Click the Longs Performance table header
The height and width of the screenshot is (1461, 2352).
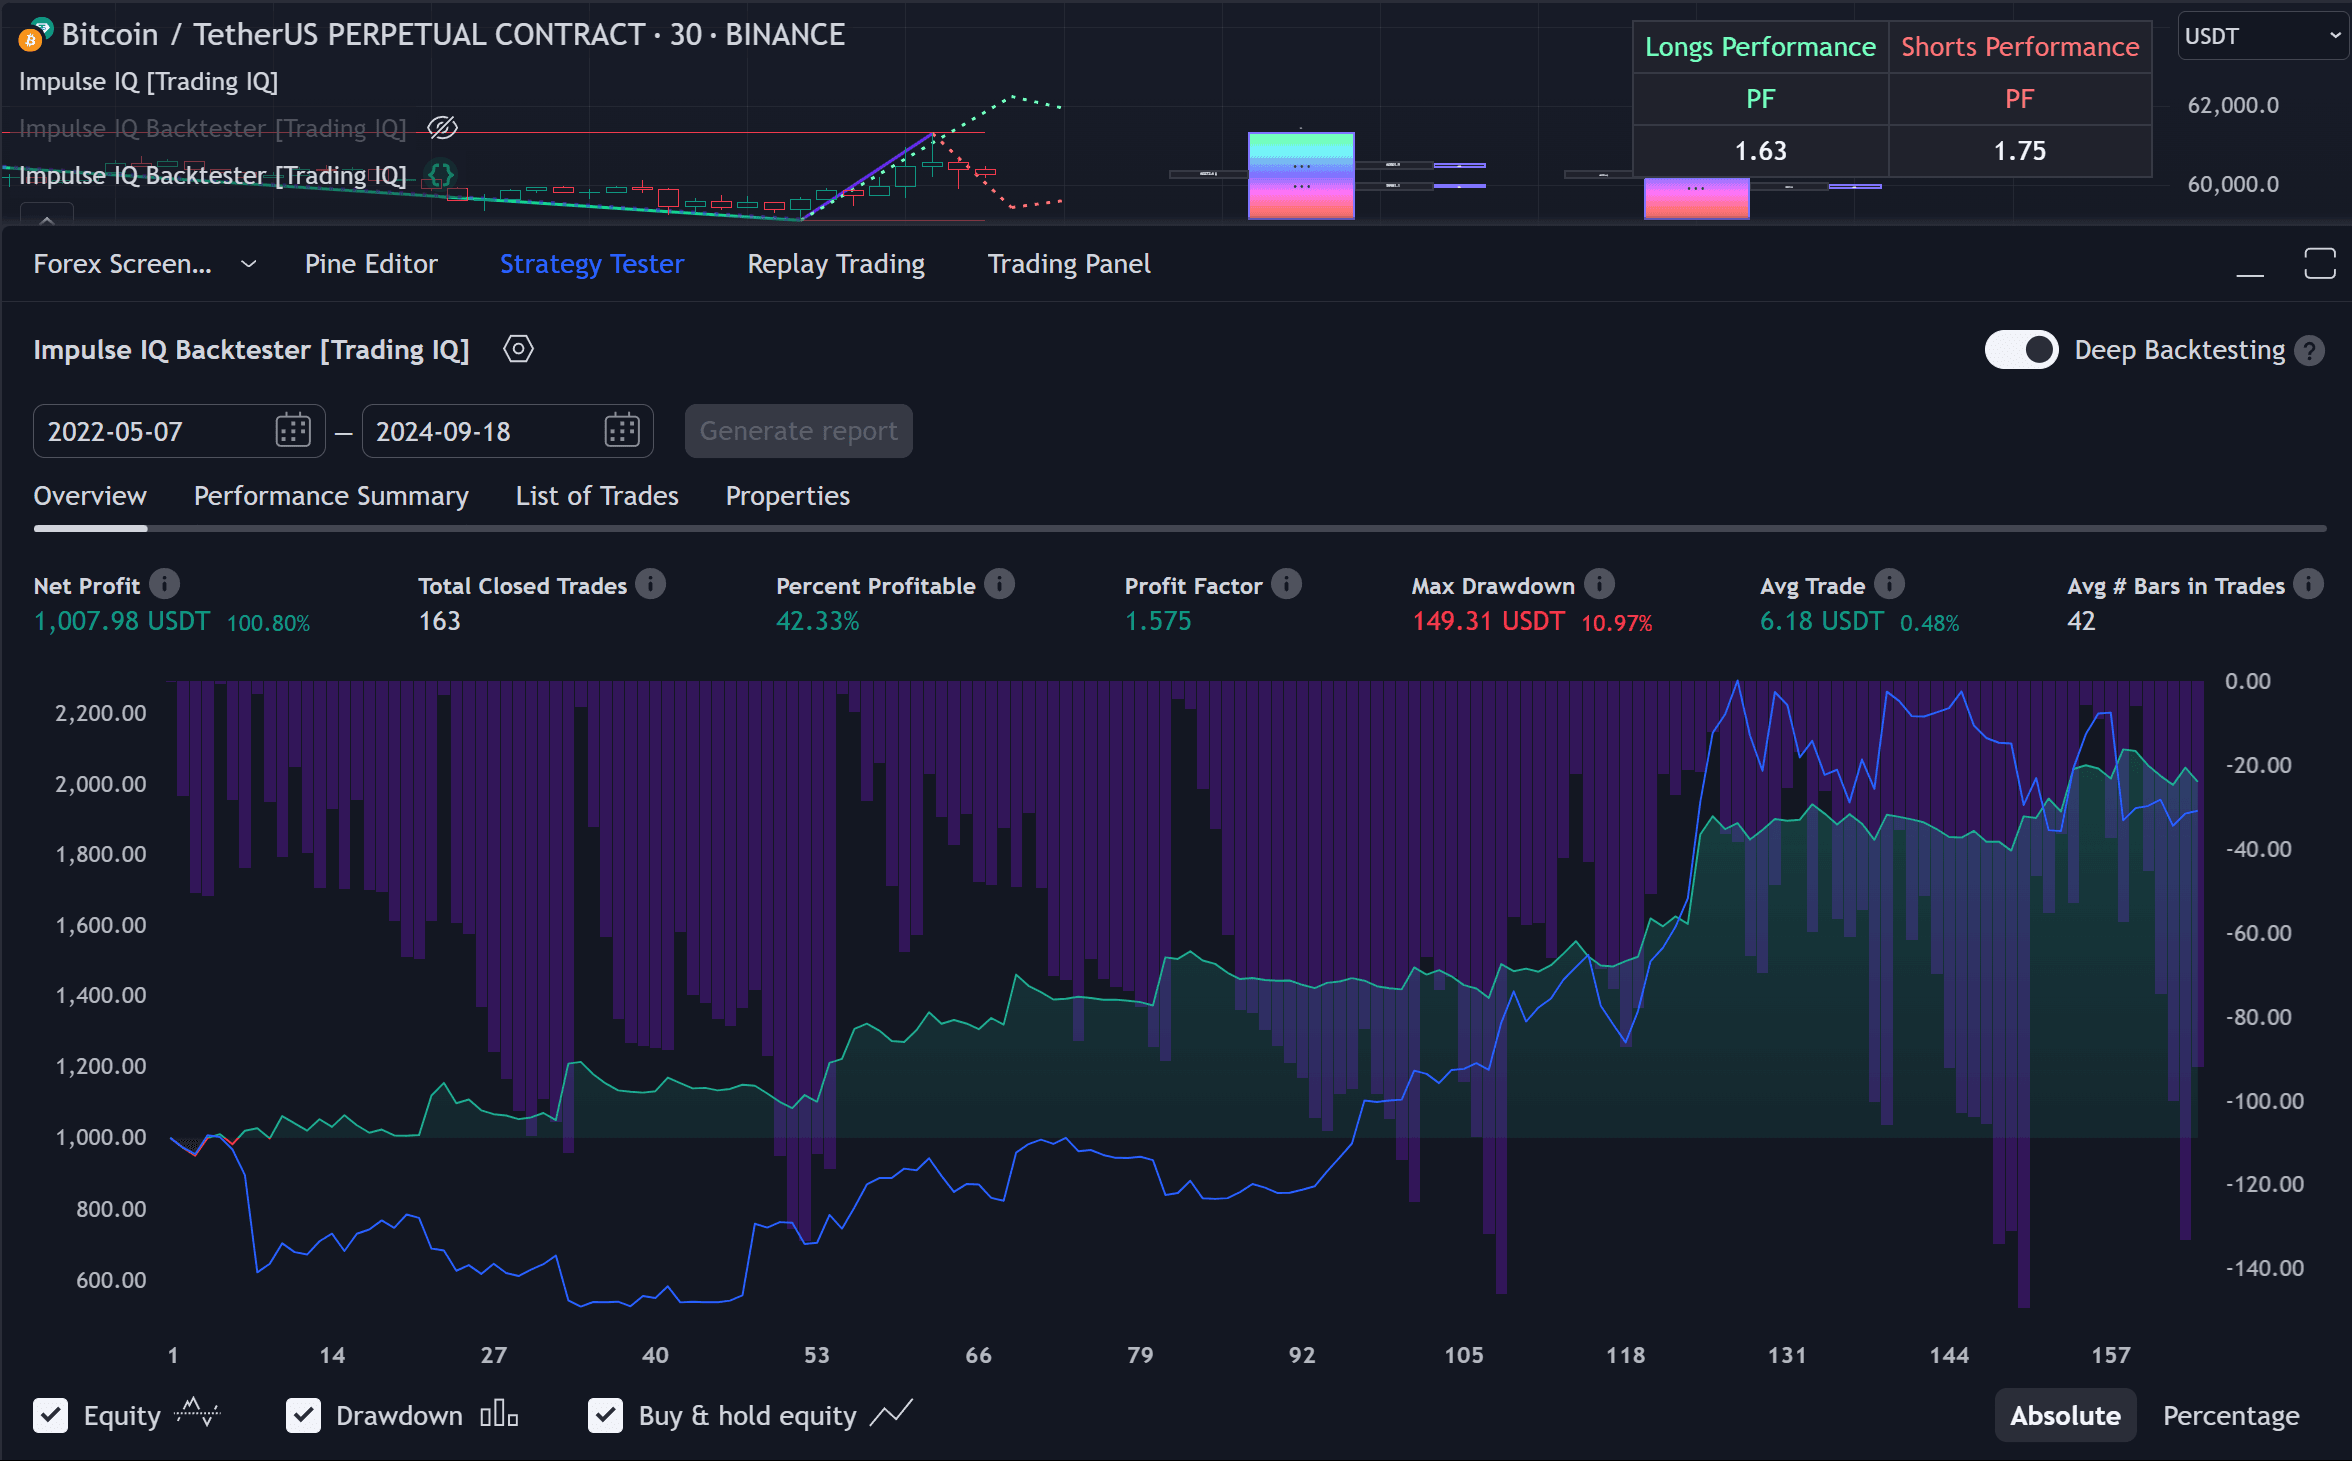tap(1760, 47)
